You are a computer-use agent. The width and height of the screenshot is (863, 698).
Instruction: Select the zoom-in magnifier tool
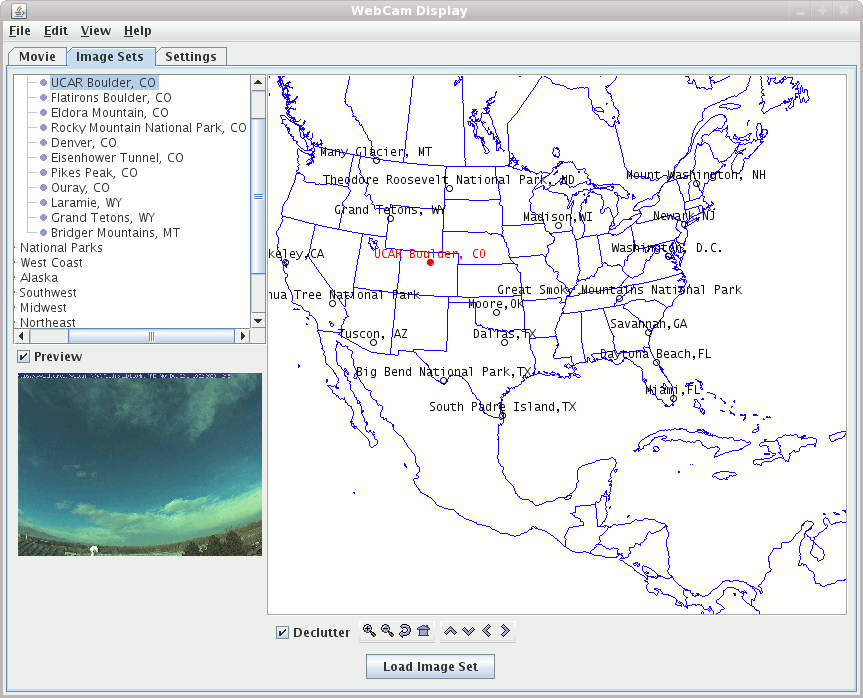pyautogui.click(x=368, y=631)
